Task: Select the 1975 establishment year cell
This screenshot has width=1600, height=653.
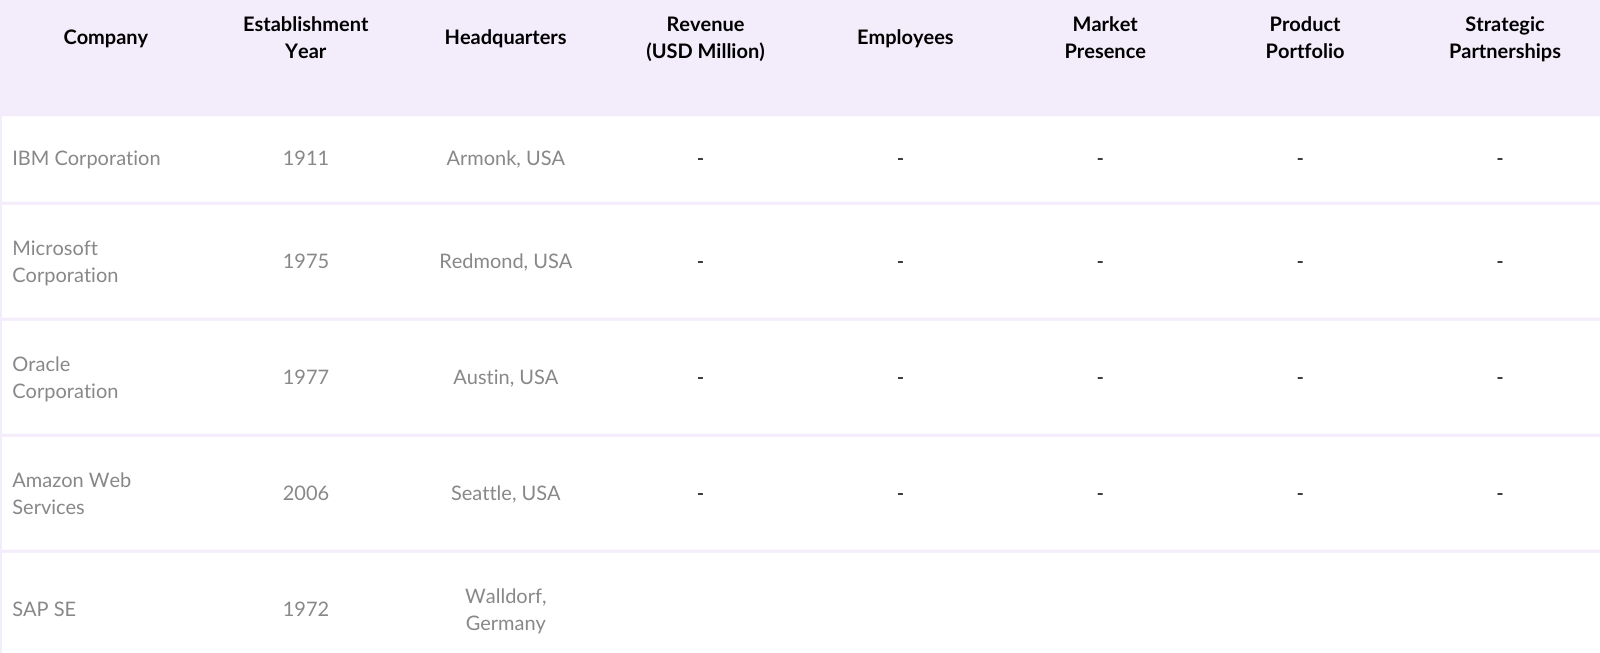Action: click(x=305, y=261)
